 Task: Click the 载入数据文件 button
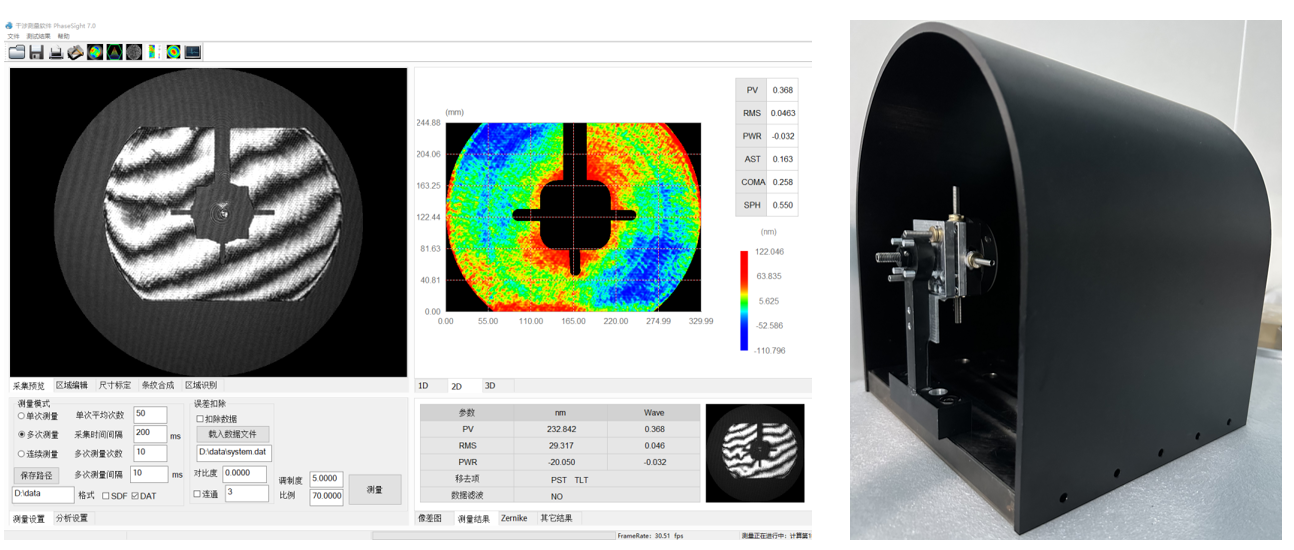(232, 434)
